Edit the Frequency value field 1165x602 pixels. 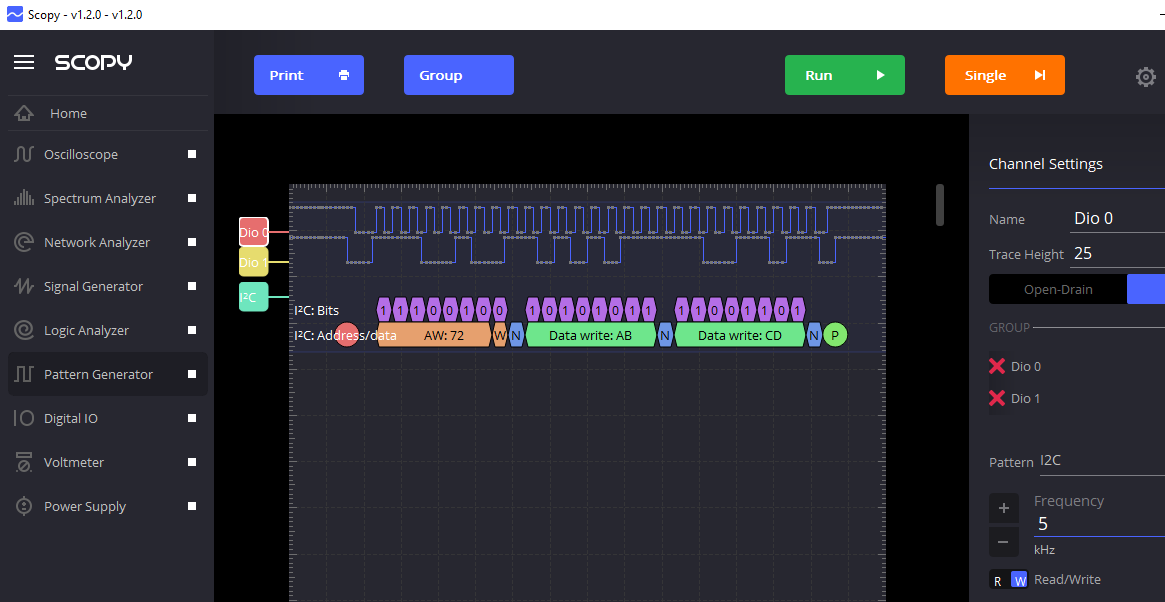pos(1100,524)
